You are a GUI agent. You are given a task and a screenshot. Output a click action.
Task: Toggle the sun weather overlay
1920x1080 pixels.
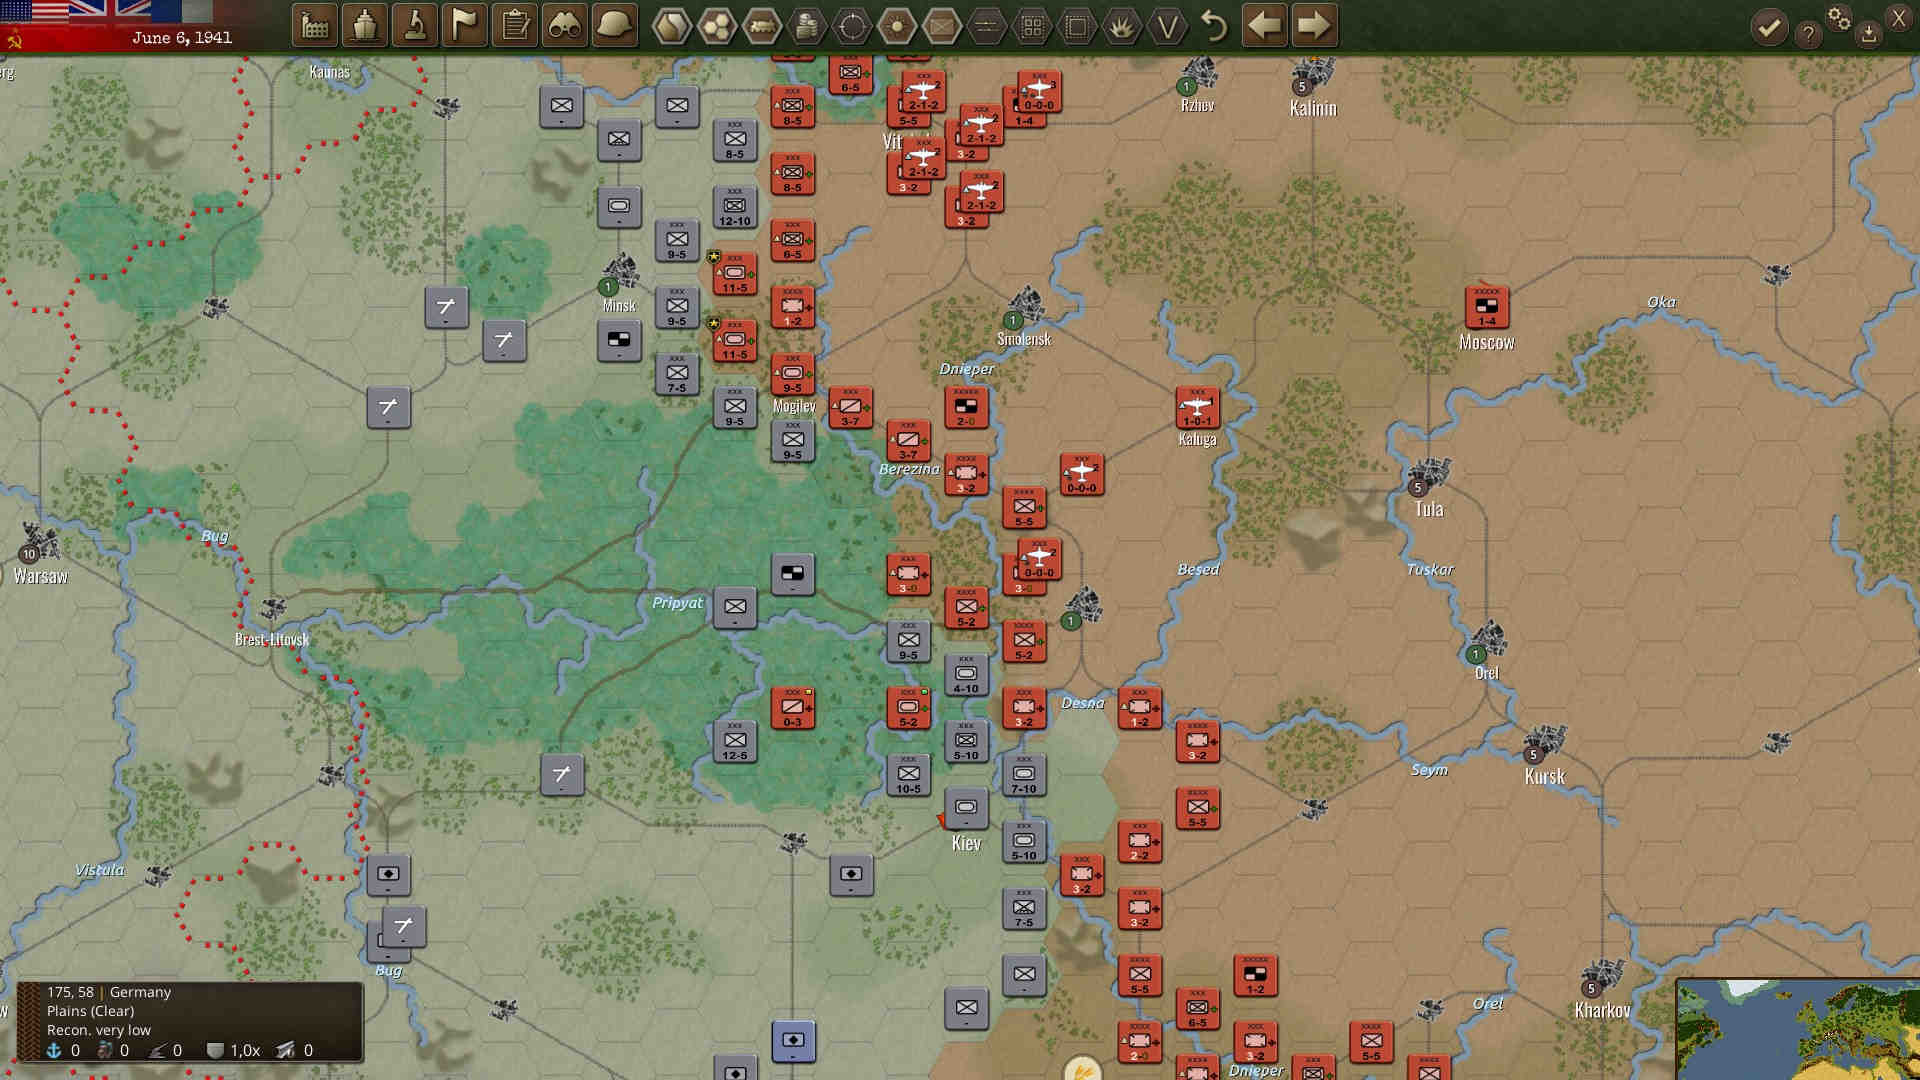click(896, 25)
